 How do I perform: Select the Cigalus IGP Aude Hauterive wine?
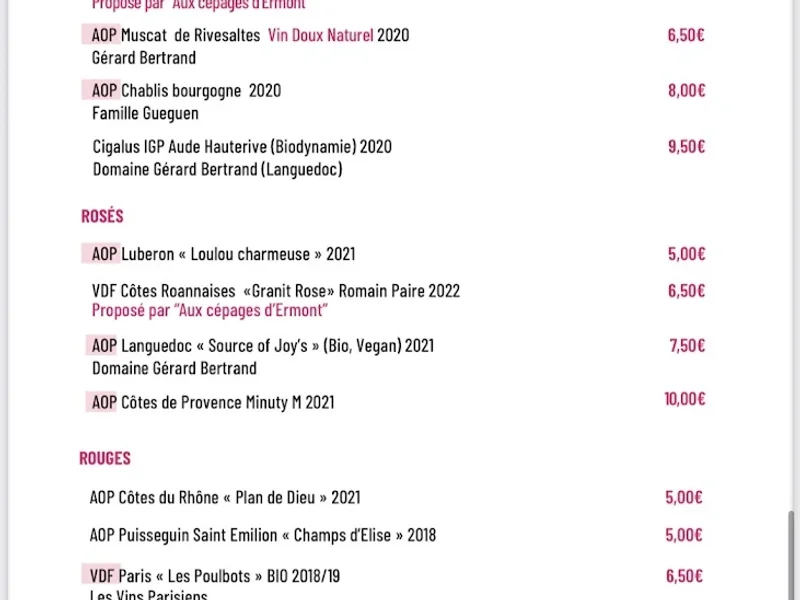[242, 147]
